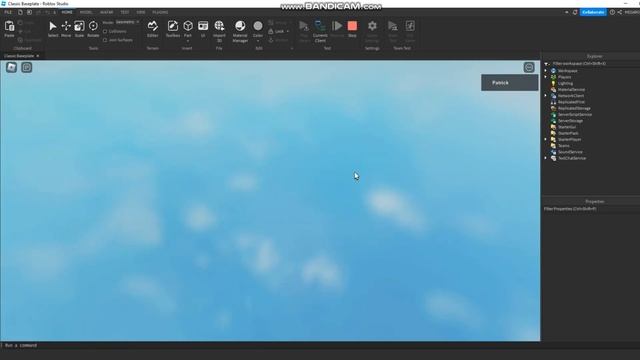
Task: Activate the Move tool
Action: tap(66, 26)
